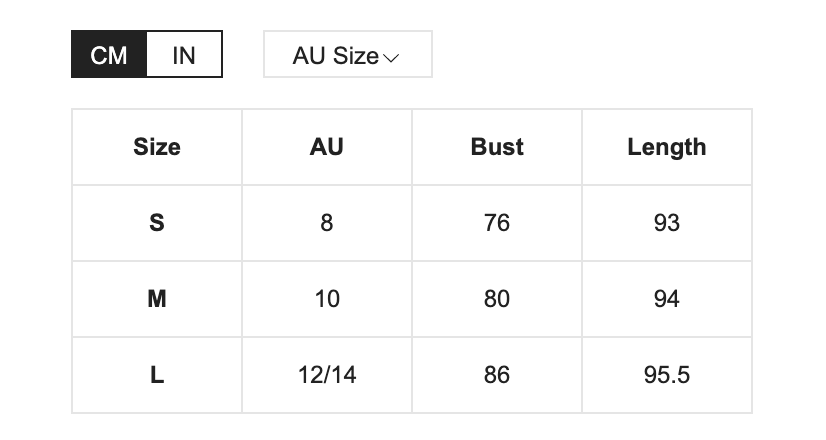The width and height of the screenshot is (826, 440).
Task: Click the AU column header
Action: point(327,147)
